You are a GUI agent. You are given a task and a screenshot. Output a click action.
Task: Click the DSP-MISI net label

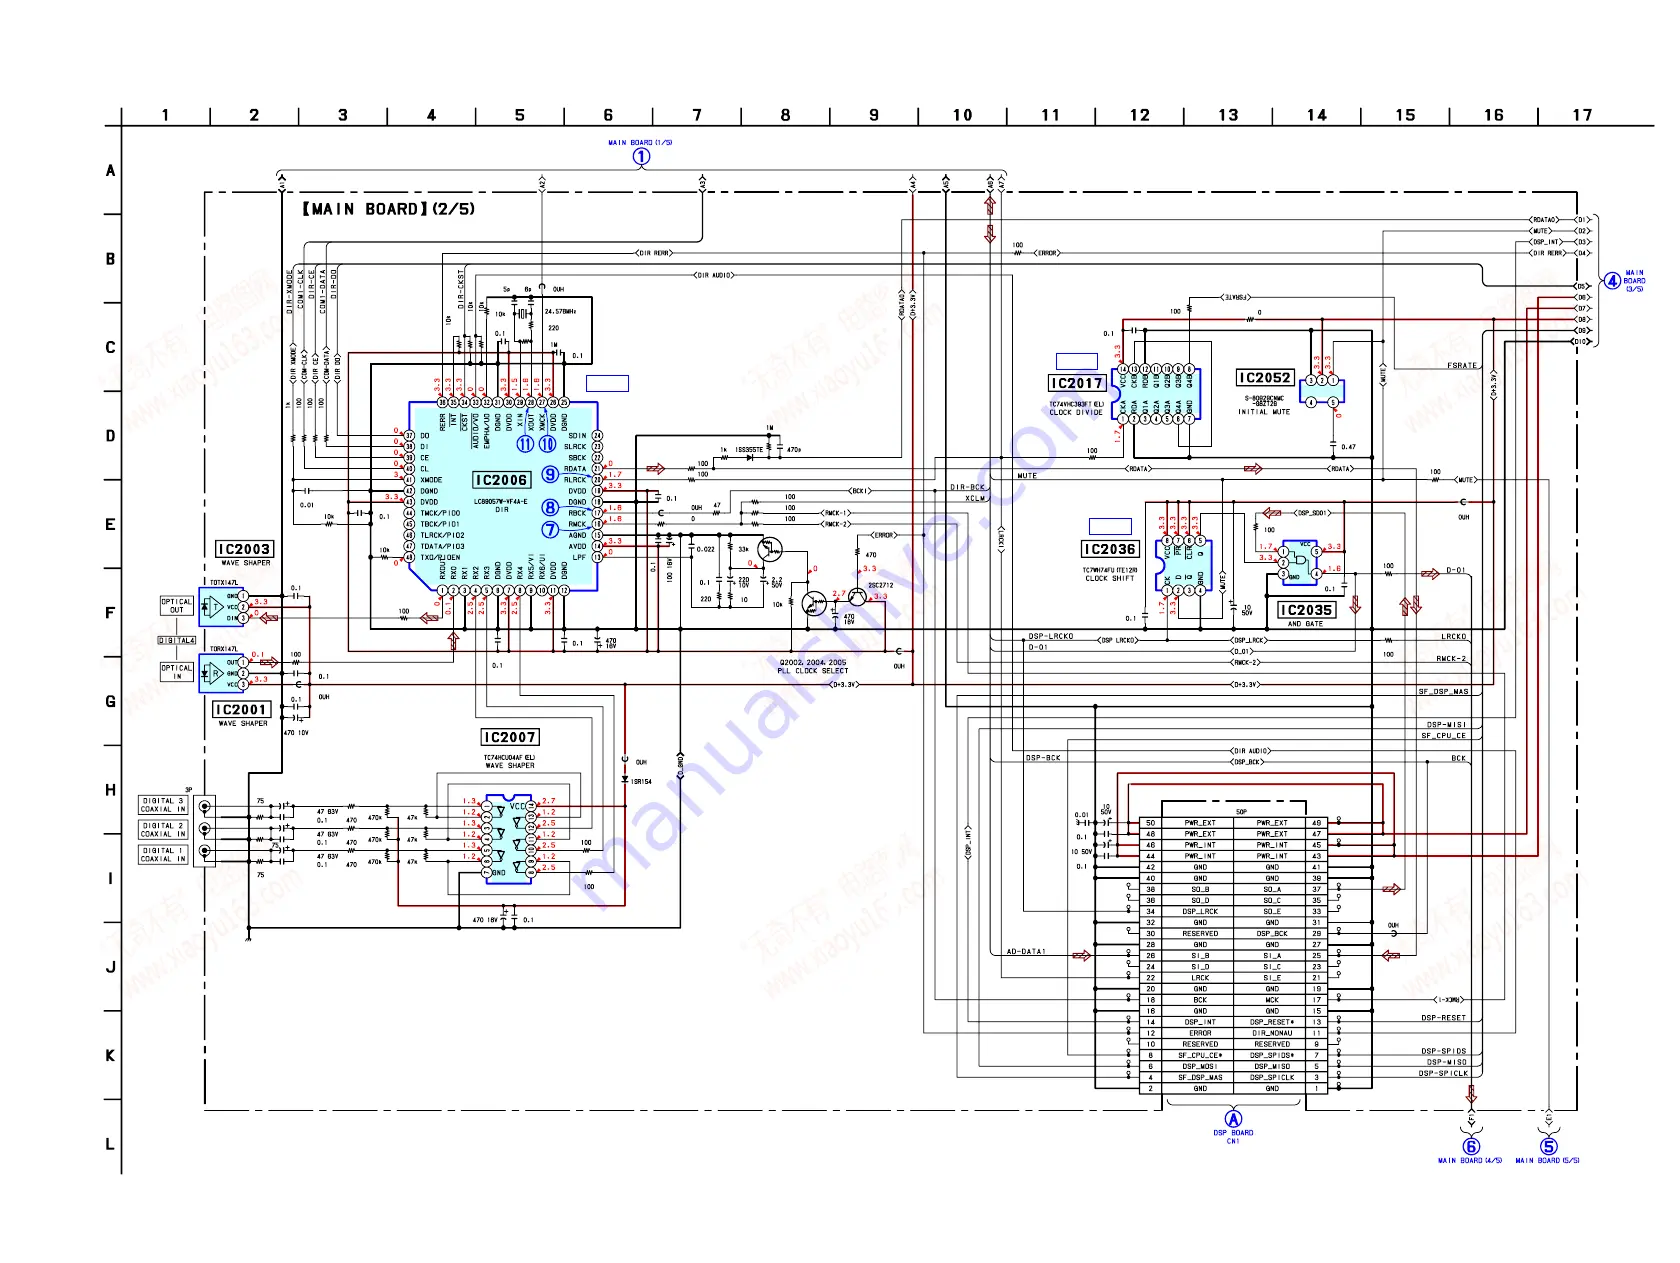(1446, 724)
